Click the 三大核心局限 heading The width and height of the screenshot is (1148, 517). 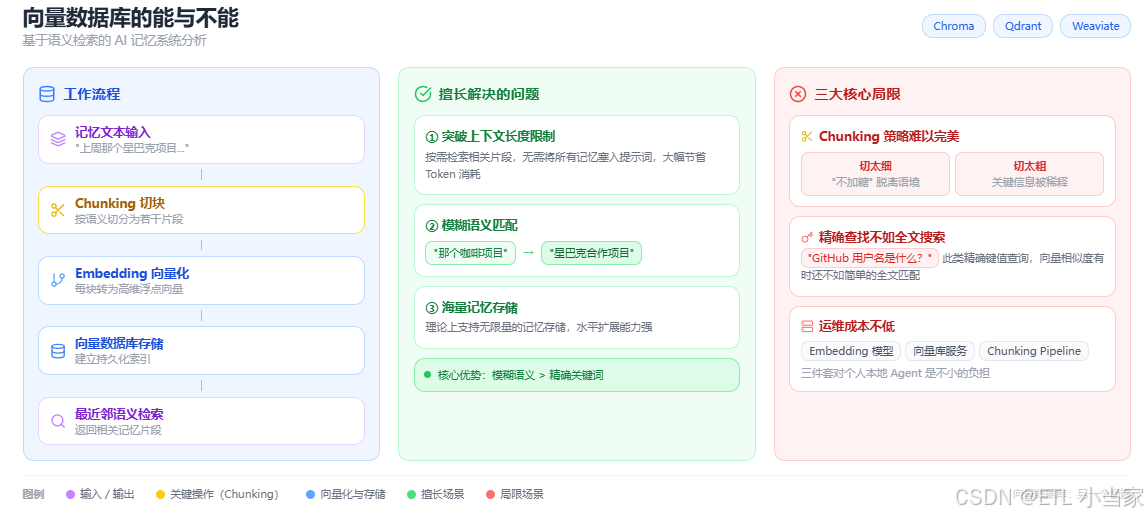pos(857,94)
